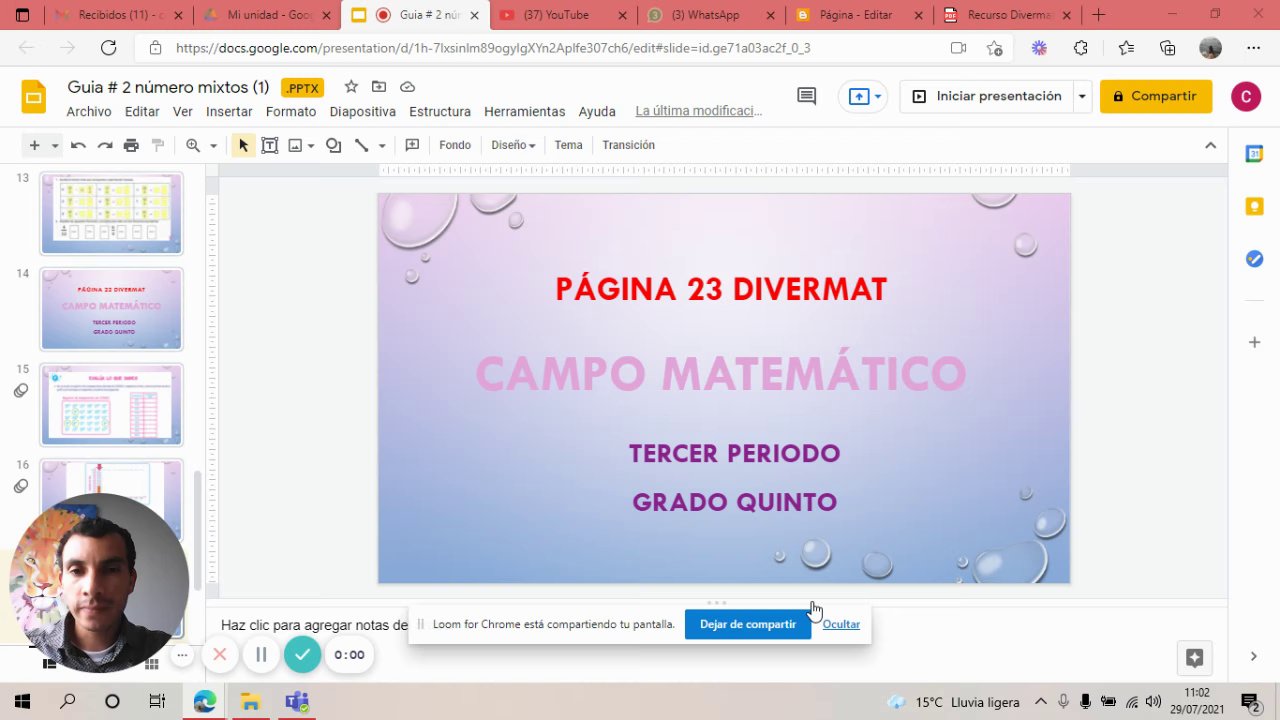Add this page to Edge favorites
The height and width of the screenshot is (720, 1280).
tap(994, 48)
